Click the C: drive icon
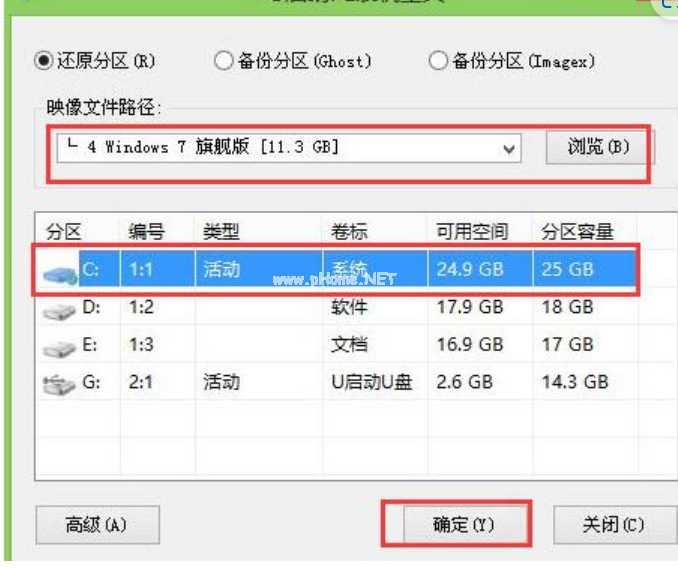This screenshot has height=575, width=678. (x=62, y=272)
